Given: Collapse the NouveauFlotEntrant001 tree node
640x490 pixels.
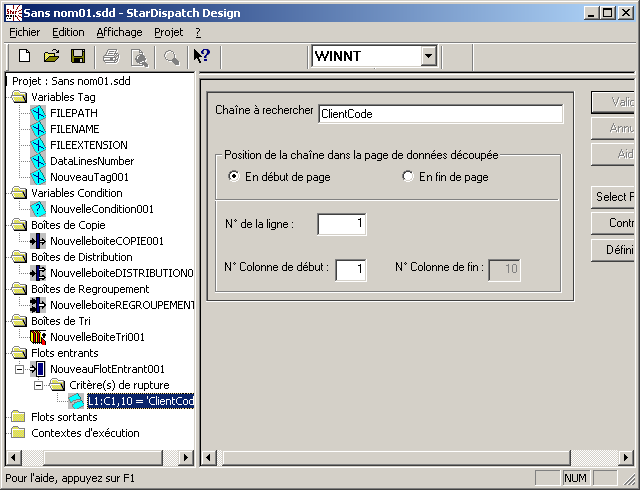Looking at the screenshot, I should coord(21,369).
